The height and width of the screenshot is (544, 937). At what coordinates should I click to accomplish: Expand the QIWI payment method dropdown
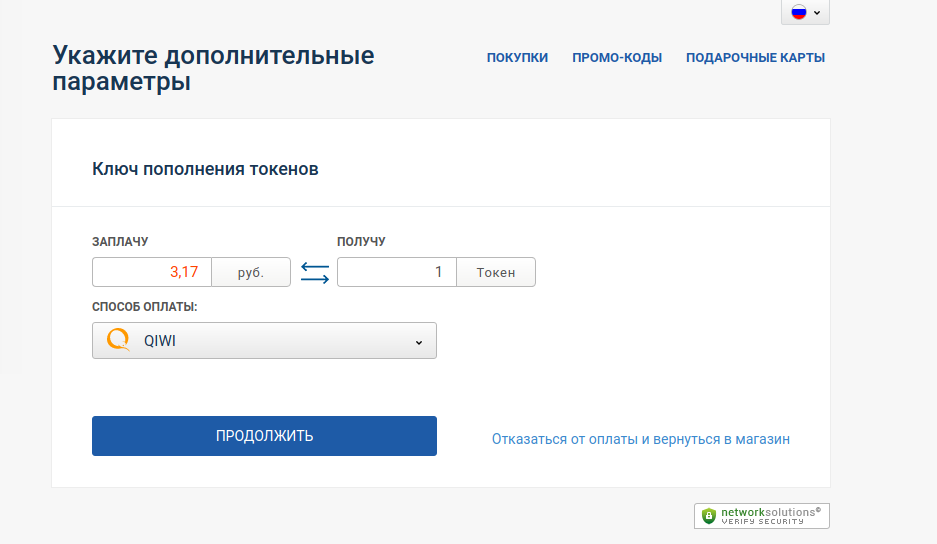click(x=264, y=341)
